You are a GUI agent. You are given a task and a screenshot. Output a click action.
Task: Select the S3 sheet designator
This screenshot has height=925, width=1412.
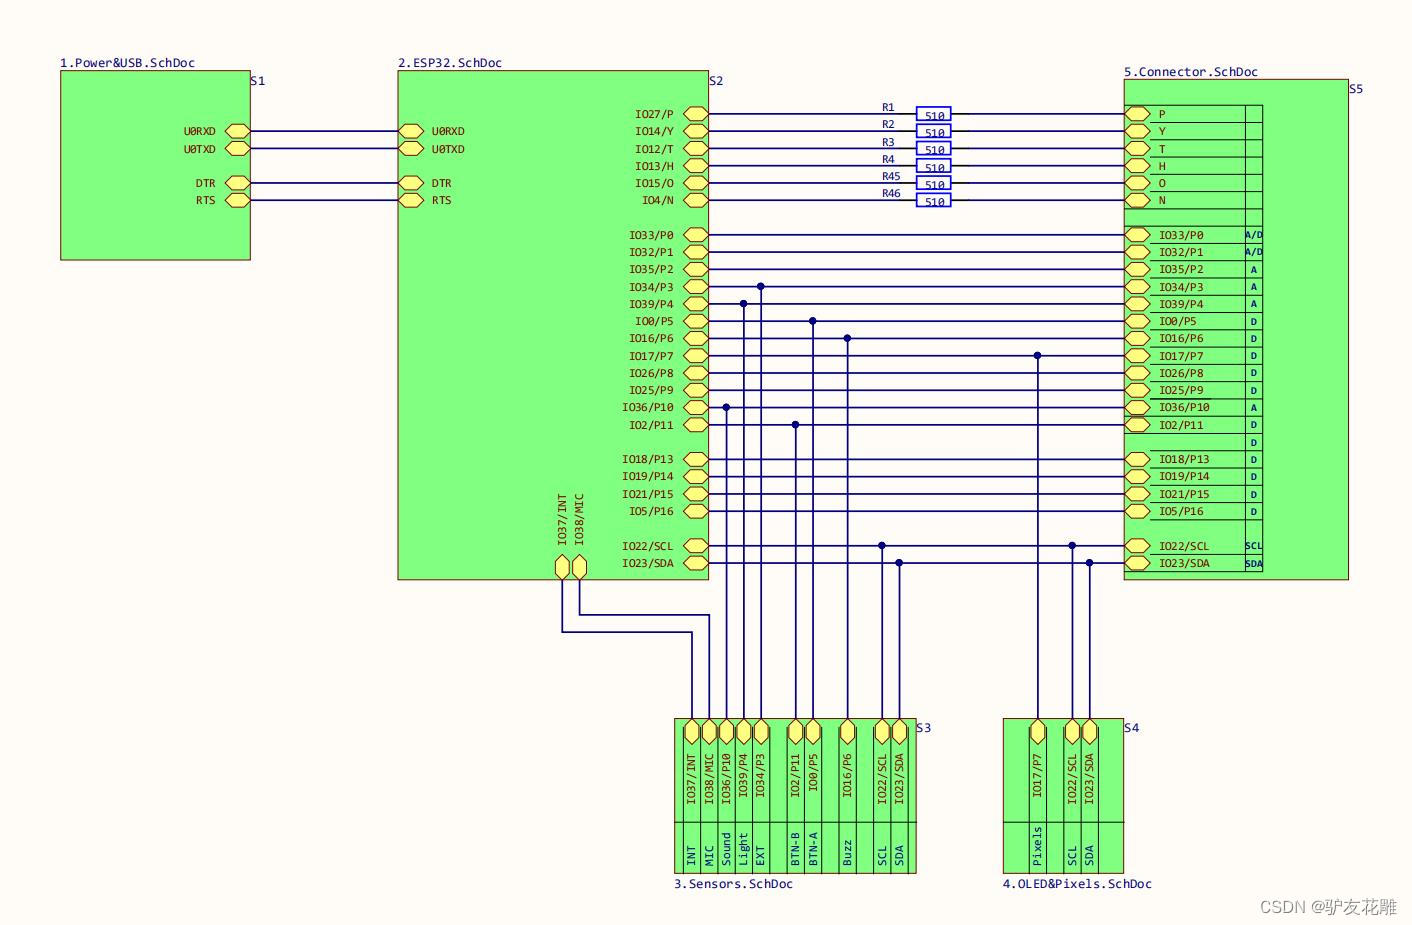(924, 728)
